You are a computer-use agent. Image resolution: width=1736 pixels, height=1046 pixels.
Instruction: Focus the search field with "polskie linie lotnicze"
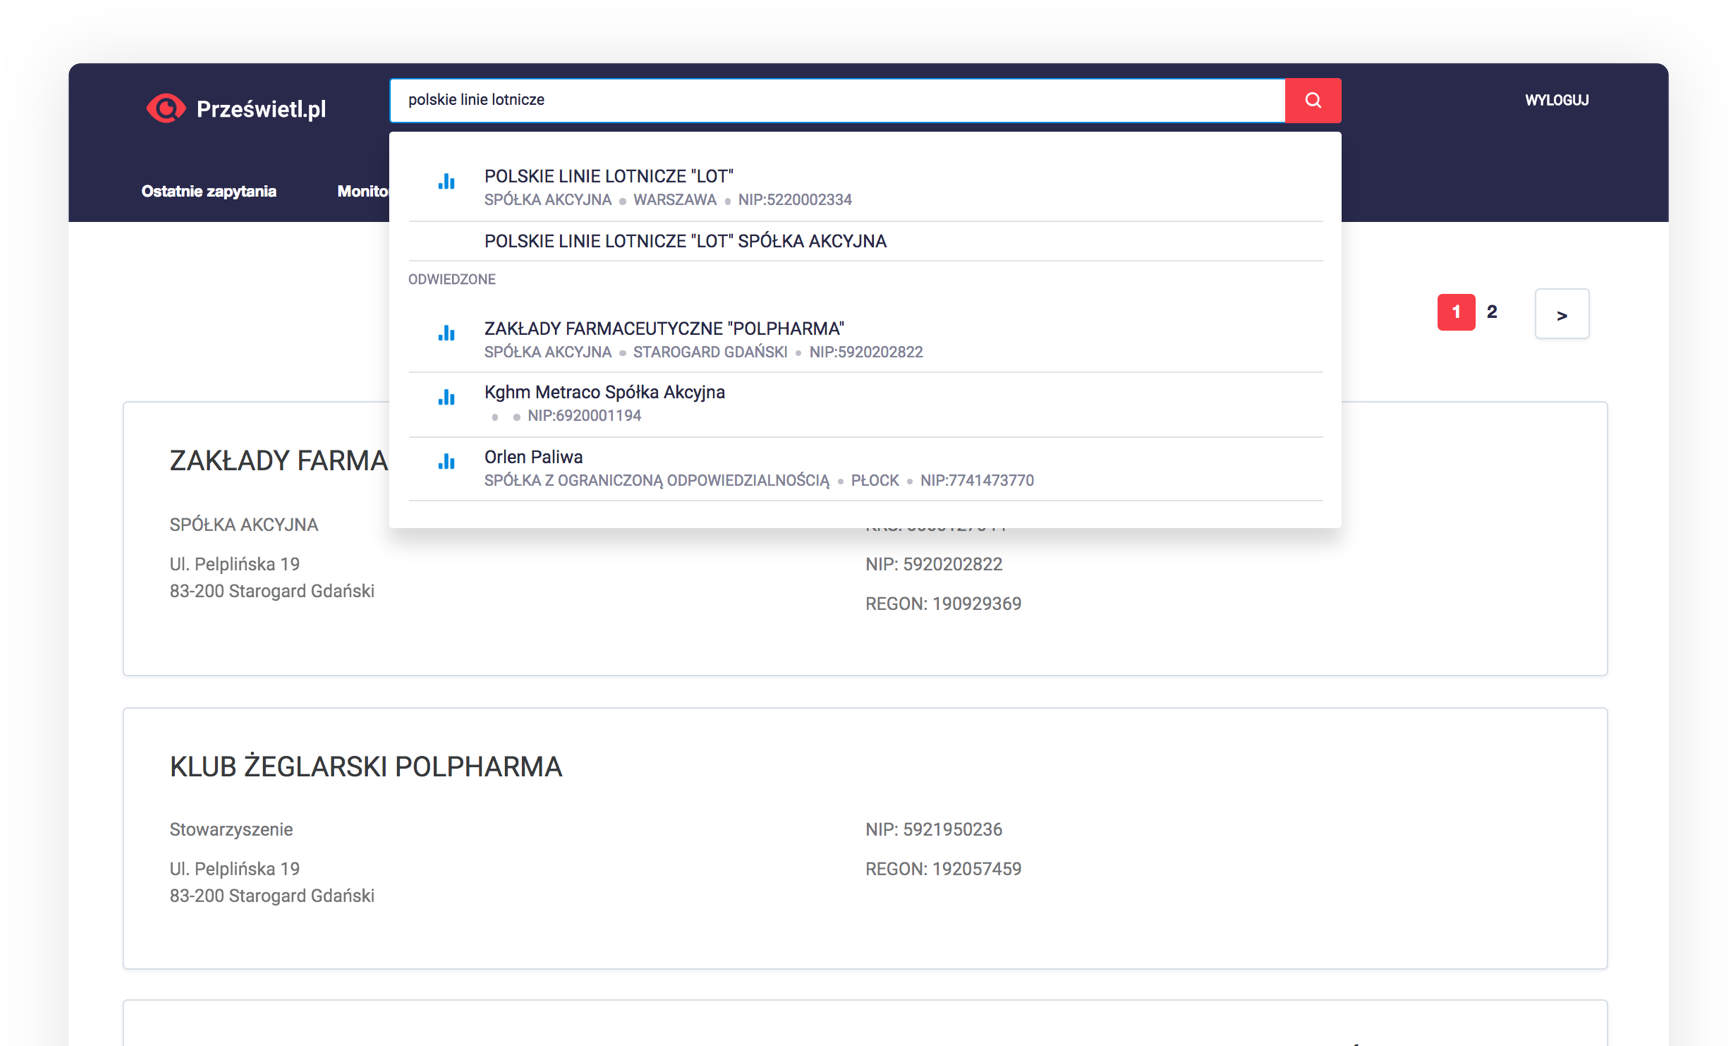coord(836,100)
